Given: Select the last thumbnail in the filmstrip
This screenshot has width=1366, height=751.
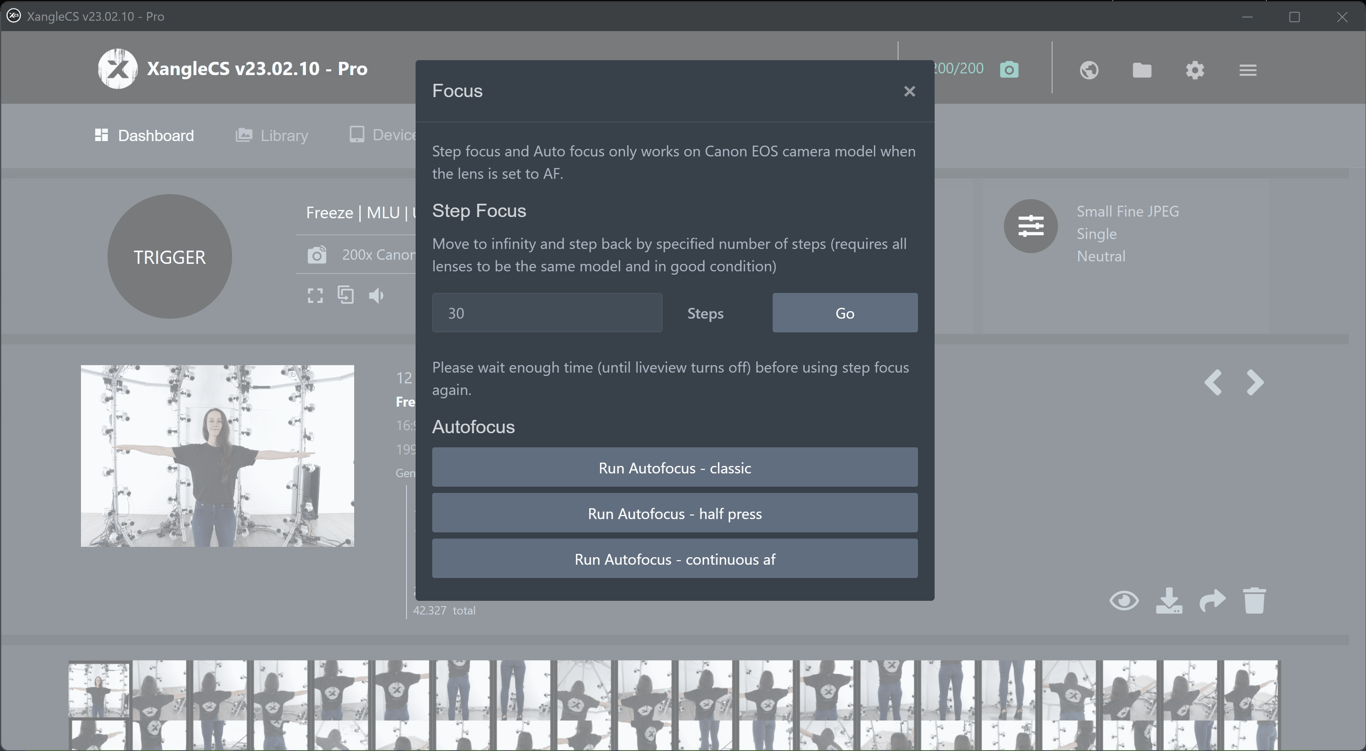Looking at the screenshot, I should (x=1251, y=690).
